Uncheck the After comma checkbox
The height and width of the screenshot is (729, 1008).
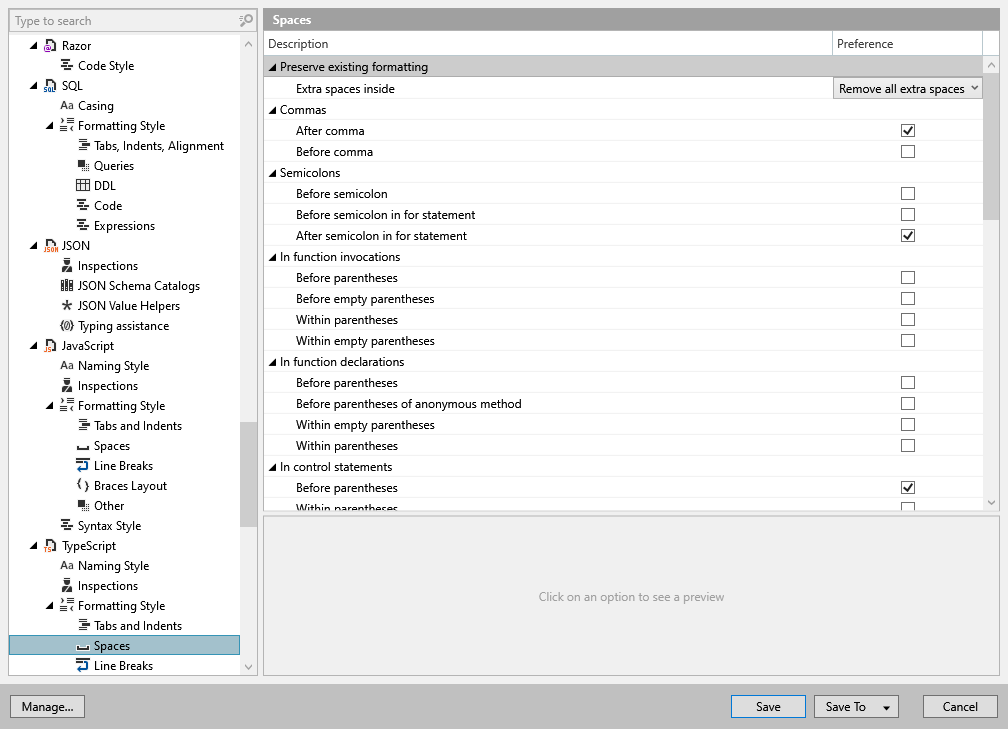point(908,130)
